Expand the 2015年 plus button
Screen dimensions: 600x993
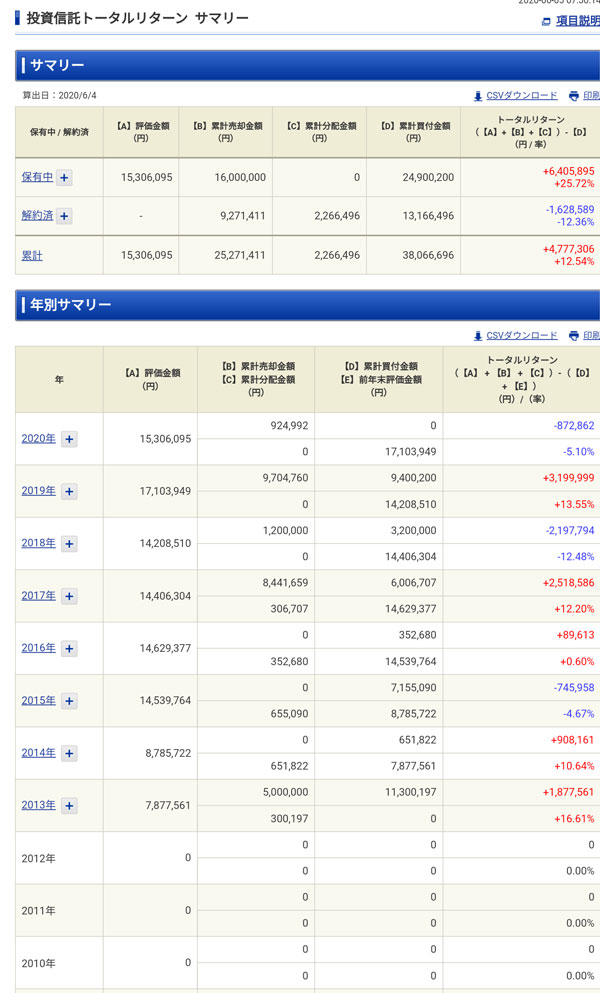[69, 701]
